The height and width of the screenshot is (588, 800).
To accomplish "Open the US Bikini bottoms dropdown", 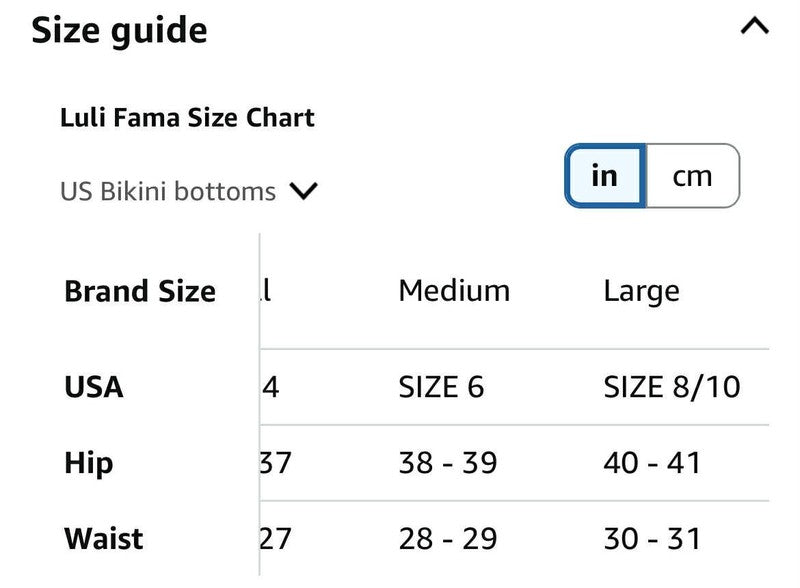I will (x=168, y=191).
